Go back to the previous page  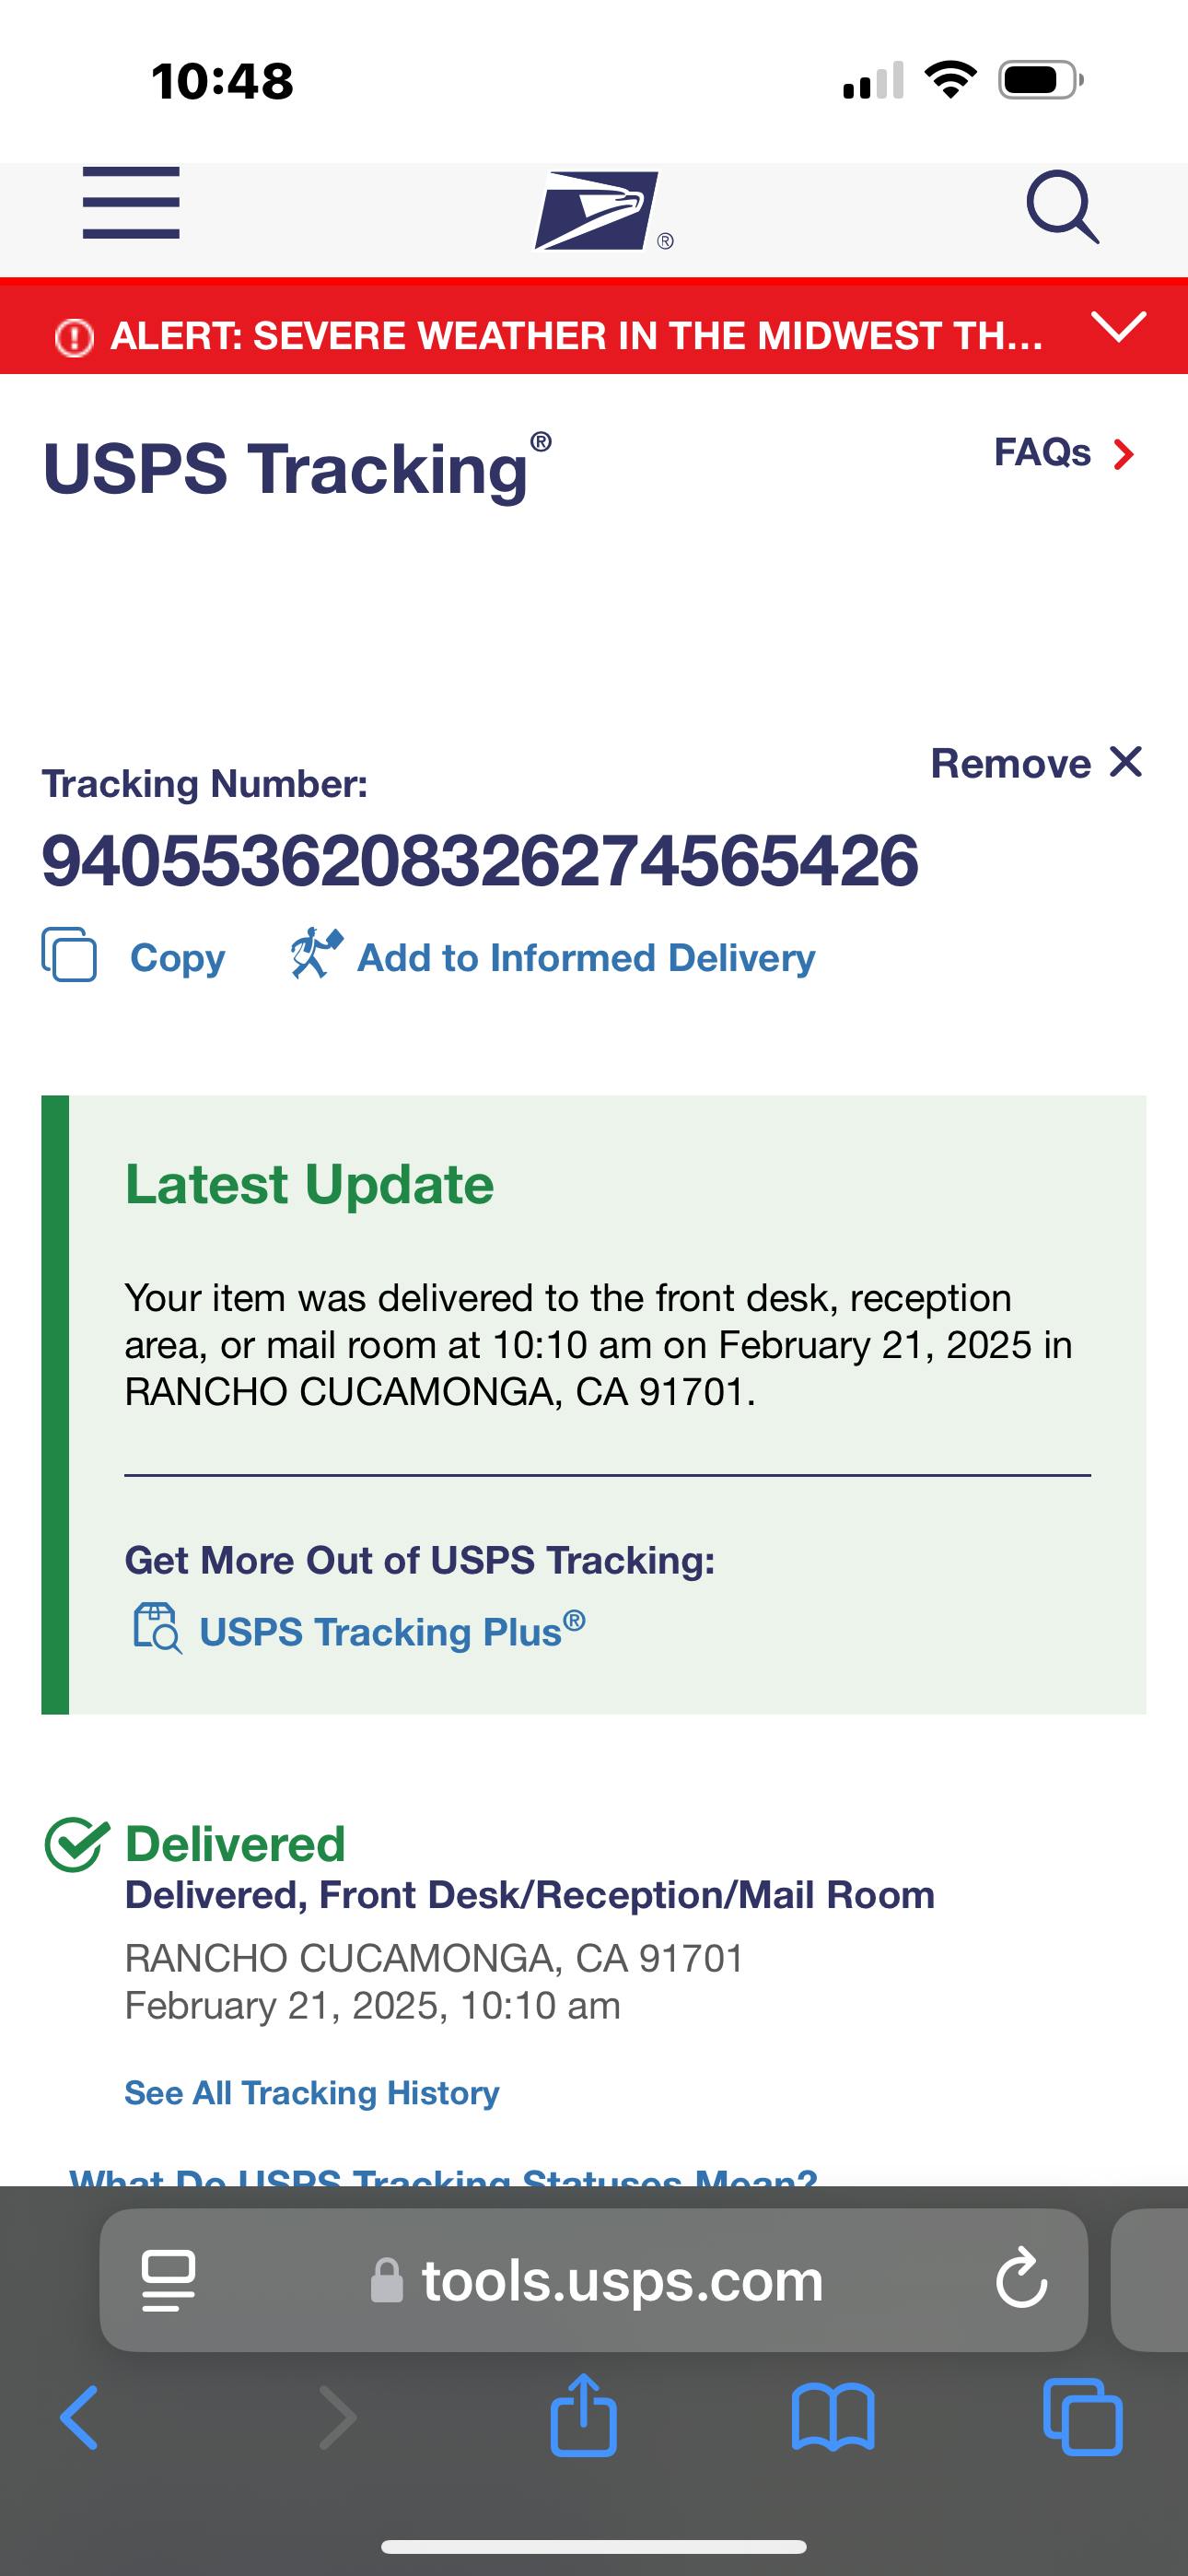(x=79, y=2417)
